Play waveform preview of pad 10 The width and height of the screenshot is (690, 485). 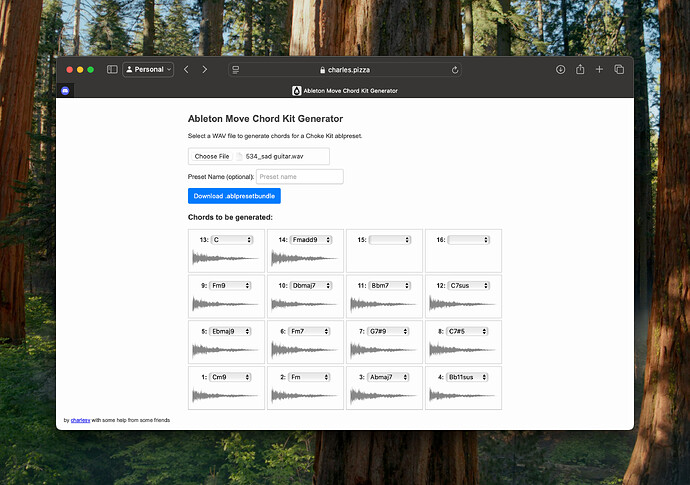(305, 304)
